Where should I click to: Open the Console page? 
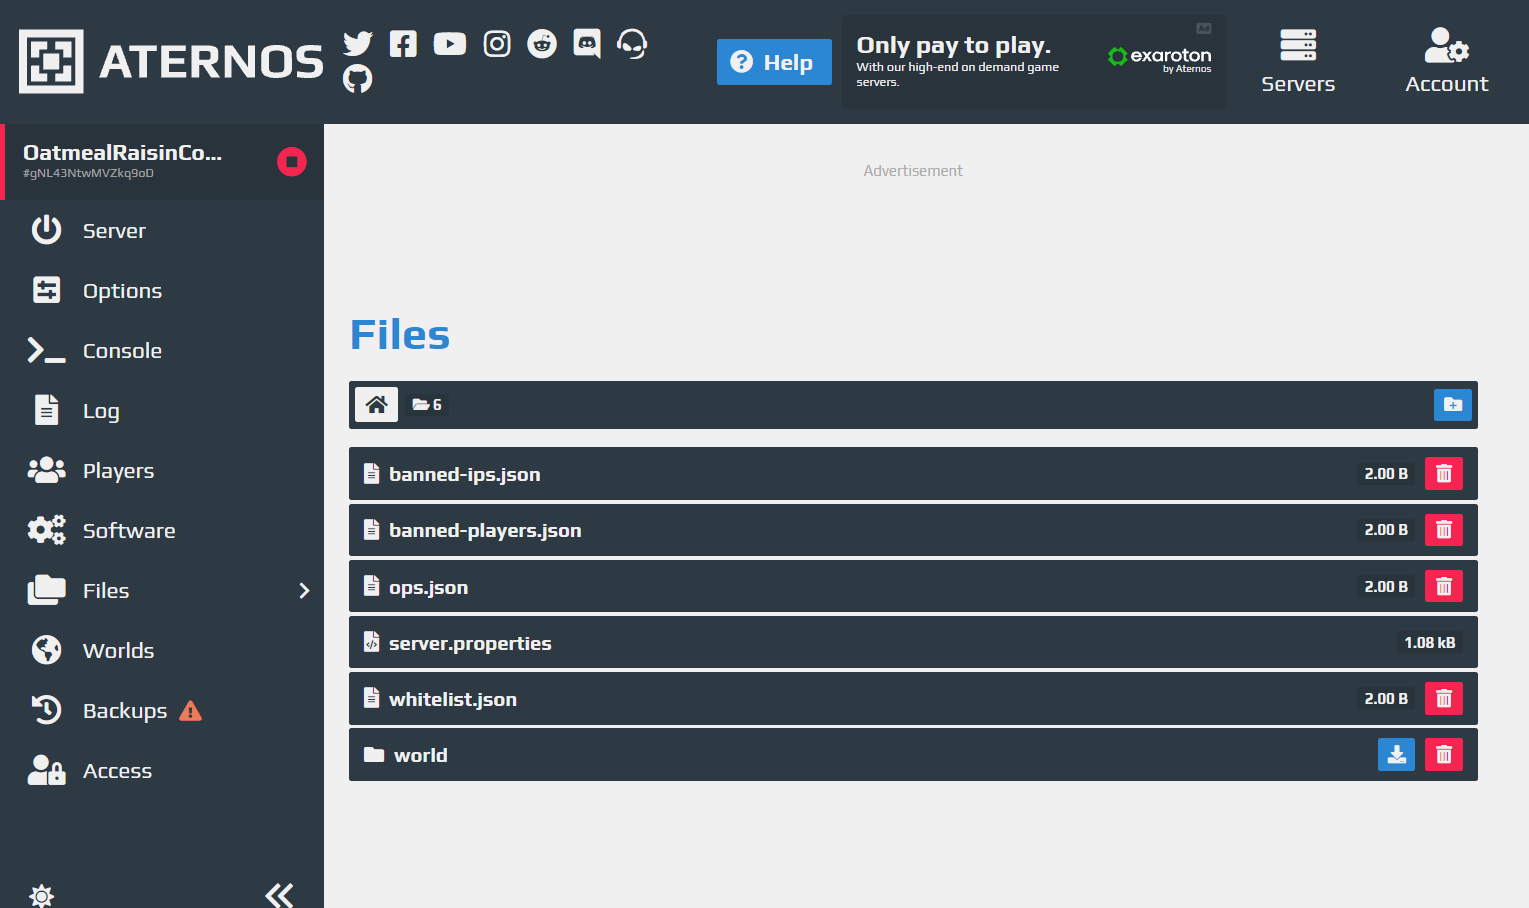click(162, 351)
